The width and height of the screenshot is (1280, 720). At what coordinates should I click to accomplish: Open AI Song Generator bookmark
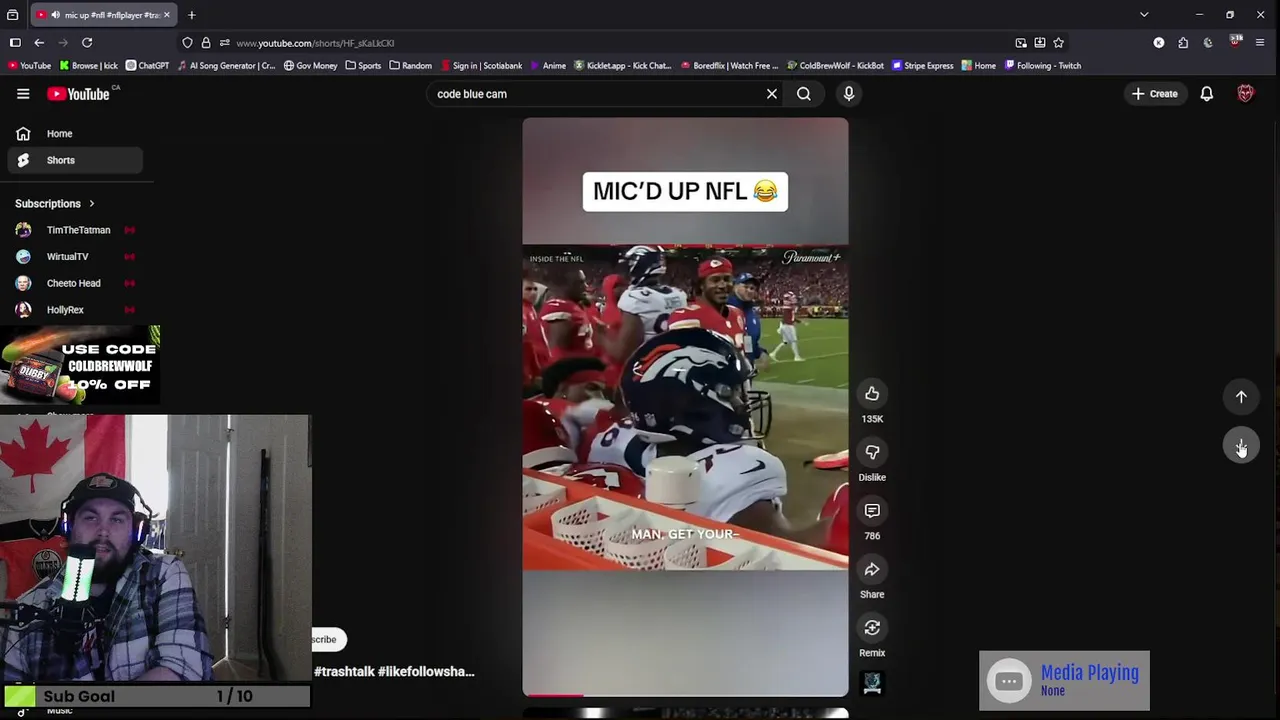(226, 66)
